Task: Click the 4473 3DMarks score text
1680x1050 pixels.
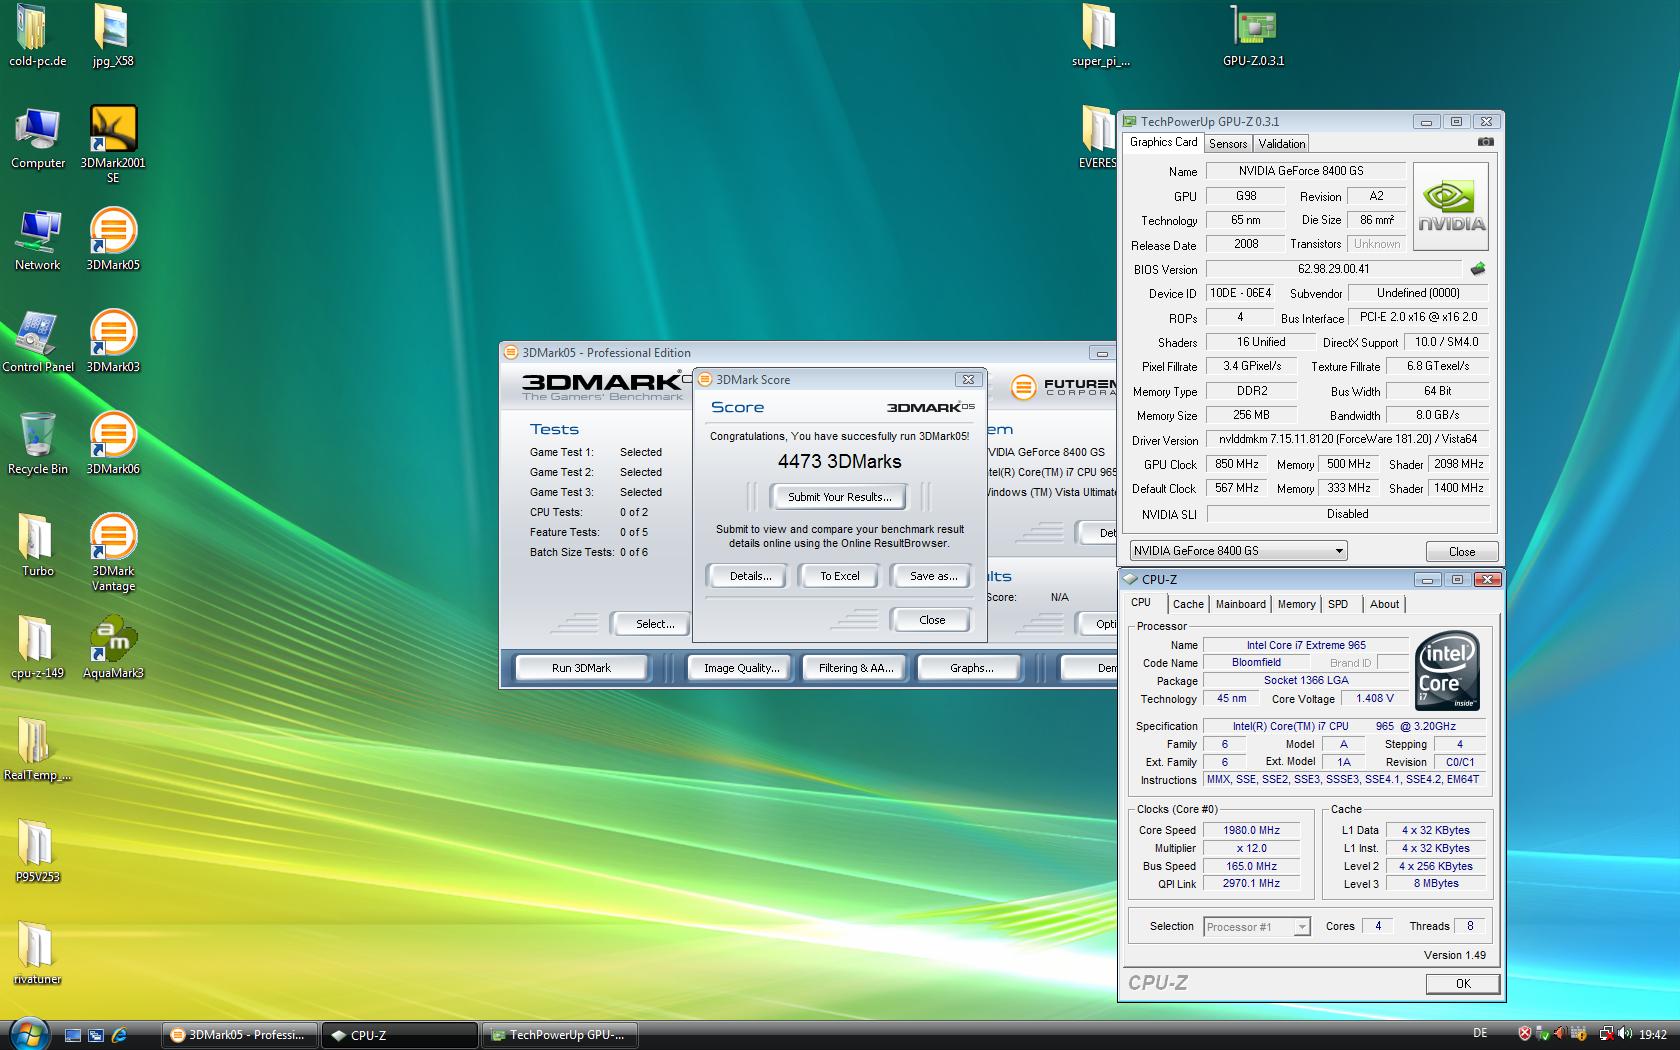Action: (x=839, y=462)
